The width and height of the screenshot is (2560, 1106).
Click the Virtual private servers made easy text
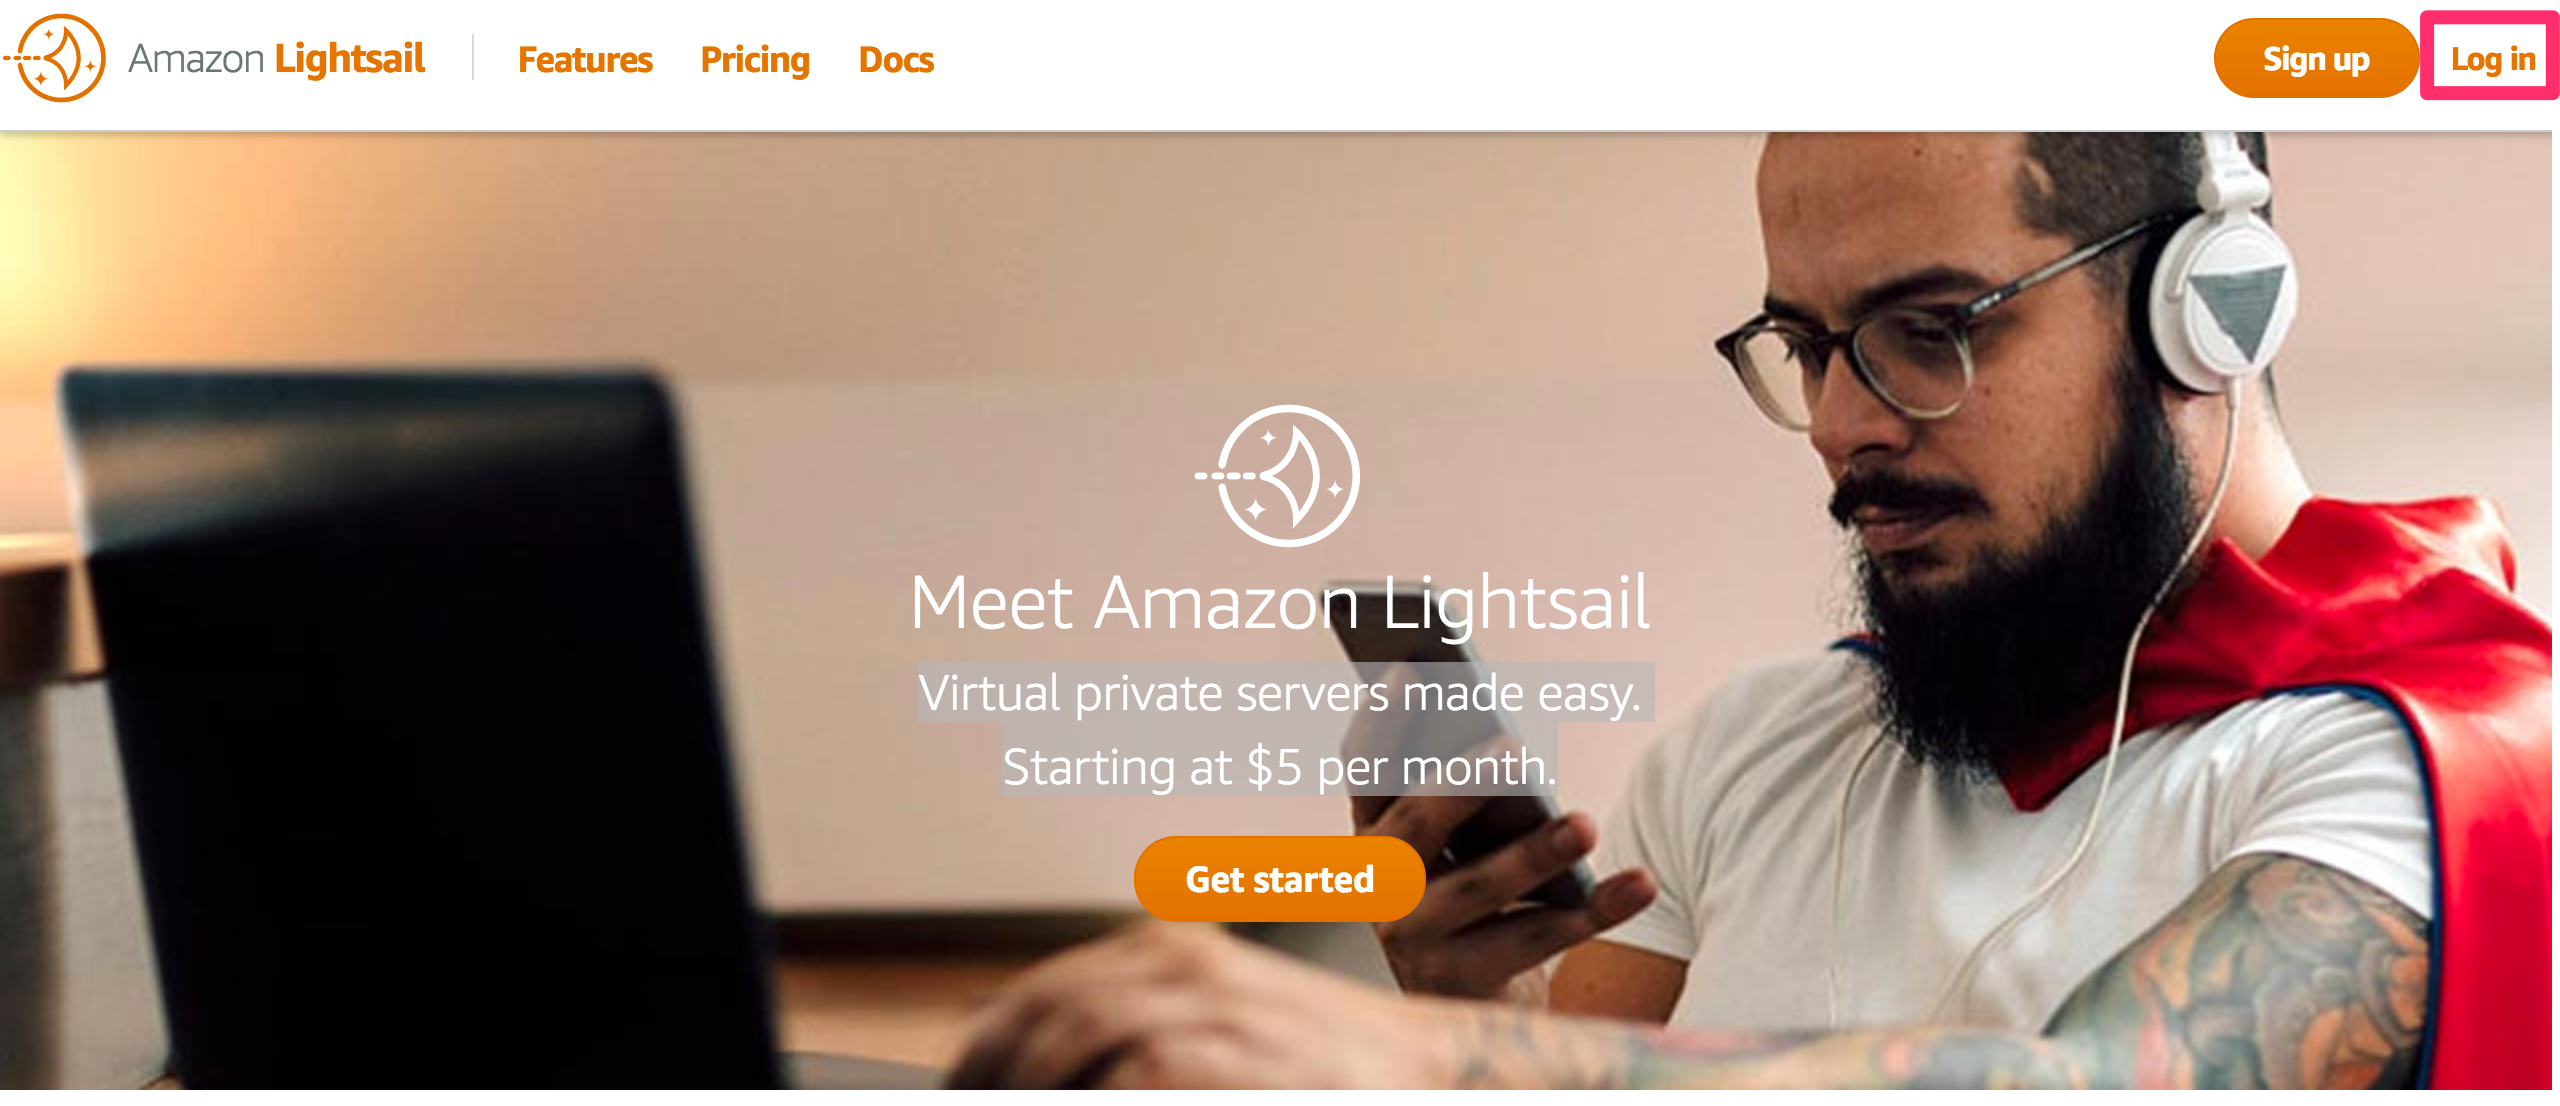(x=1281, y=692)
